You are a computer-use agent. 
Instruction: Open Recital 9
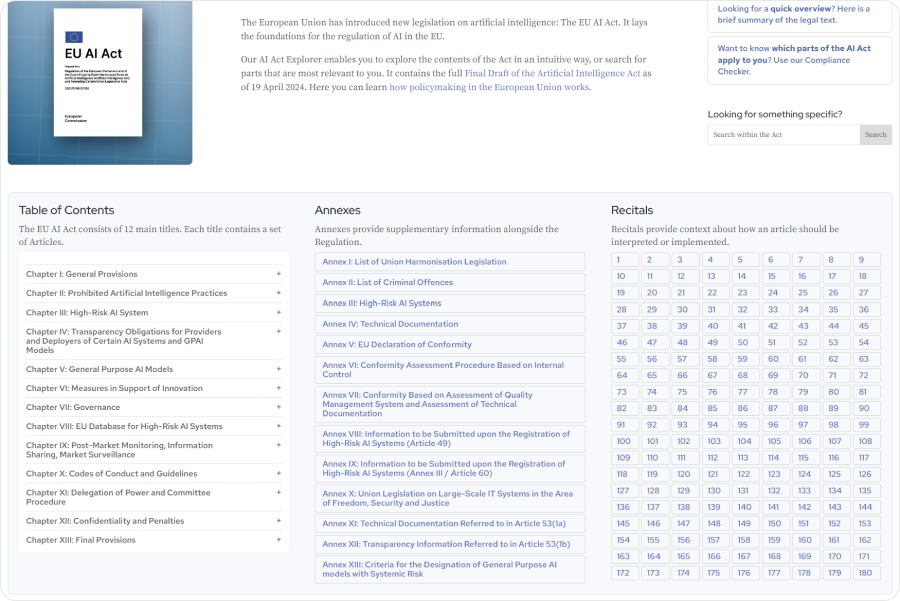[x=867, y=260]
